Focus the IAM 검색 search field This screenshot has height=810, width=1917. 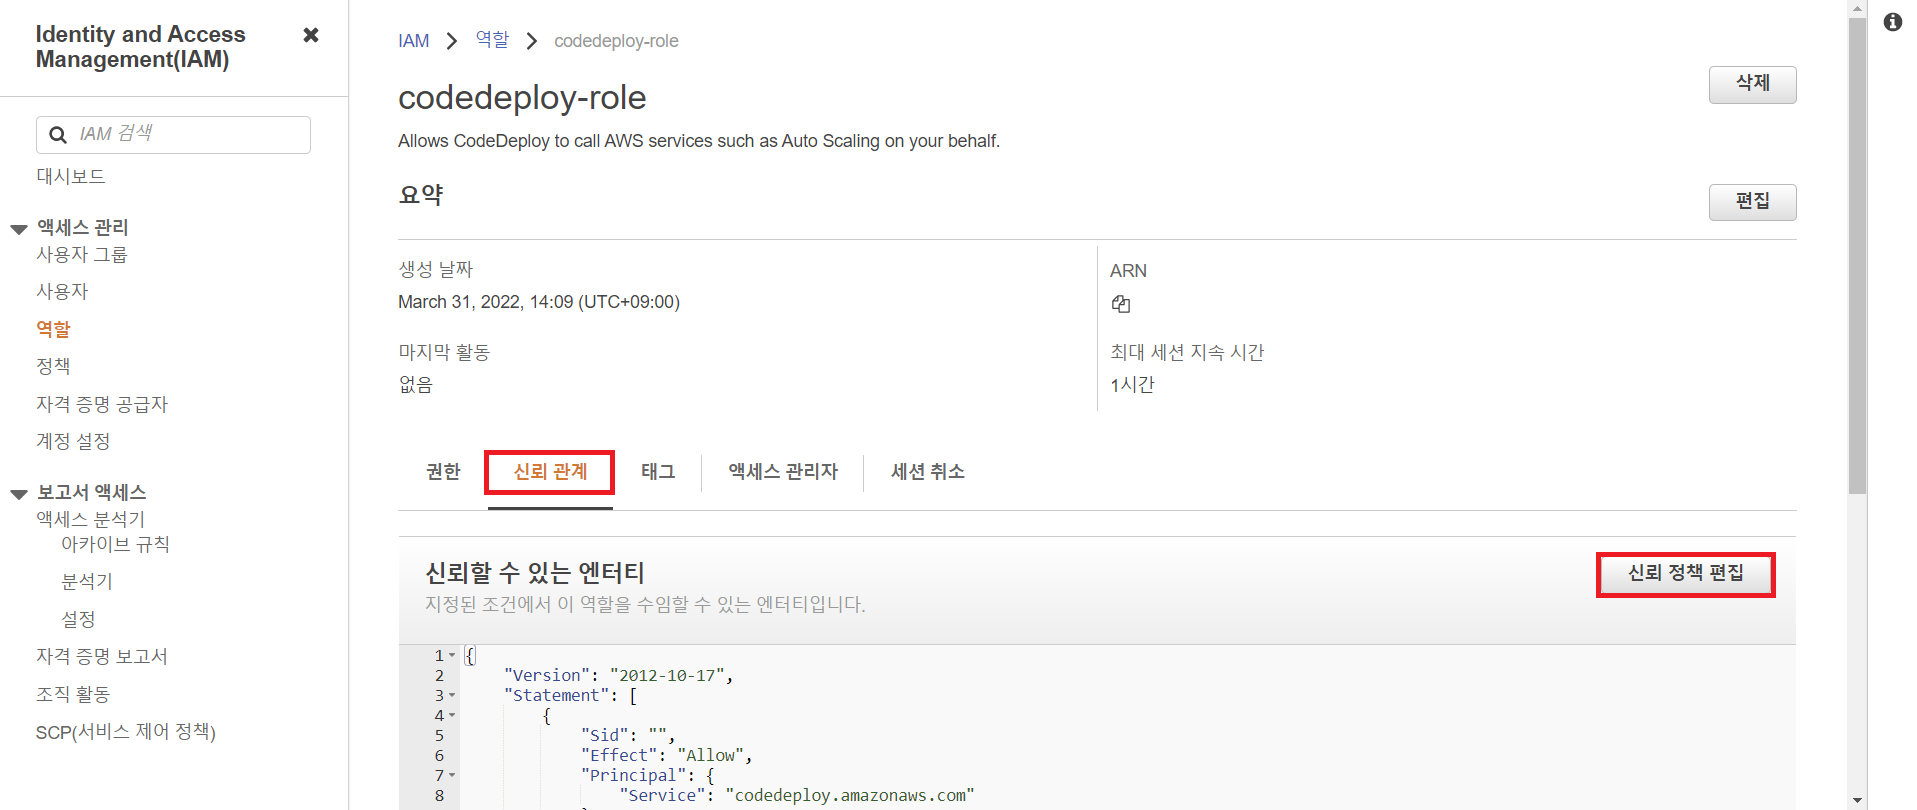tap(173, 135)
